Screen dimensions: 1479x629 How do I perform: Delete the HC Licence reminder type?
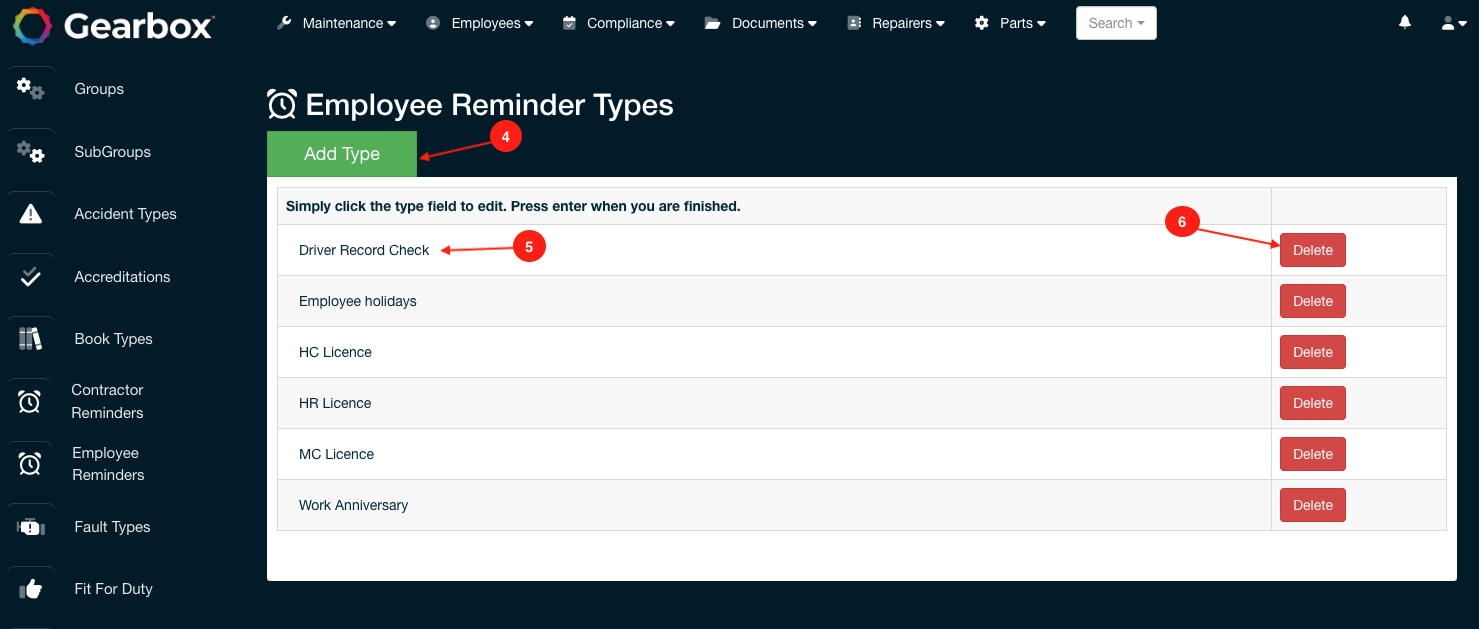tap(1312, 352)
